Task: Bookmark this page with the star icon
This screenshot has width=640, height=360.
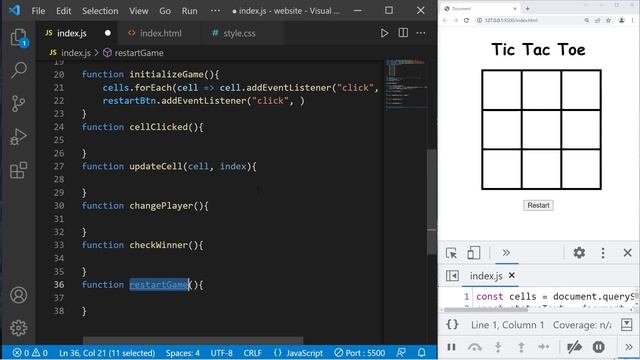Action: click(x=609, y=20)
